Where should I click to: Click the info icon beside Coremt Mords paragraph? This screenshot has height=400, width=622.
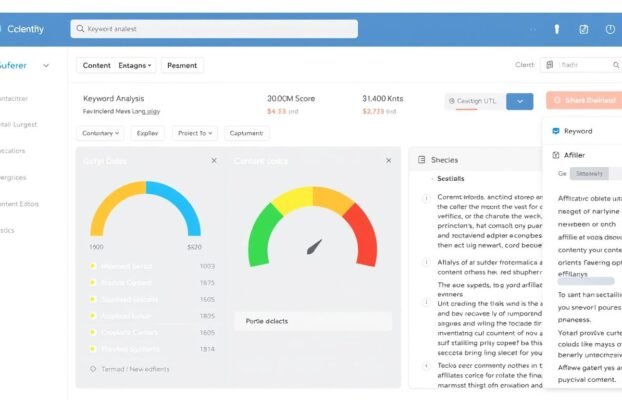(426, 198)
